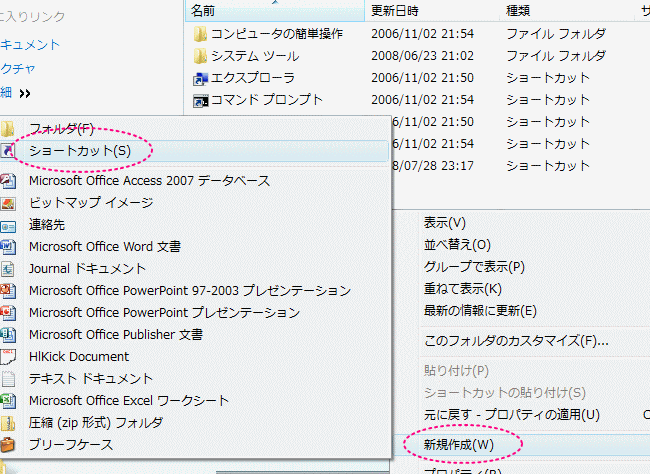Viewport: 650px width, 474px height.
Task: Click the Access database icon in submenu
Action: coord(8,181)
